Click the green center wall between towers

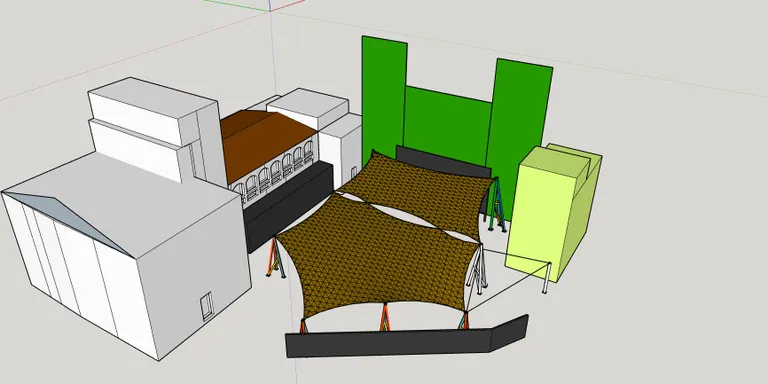point(447,125)
